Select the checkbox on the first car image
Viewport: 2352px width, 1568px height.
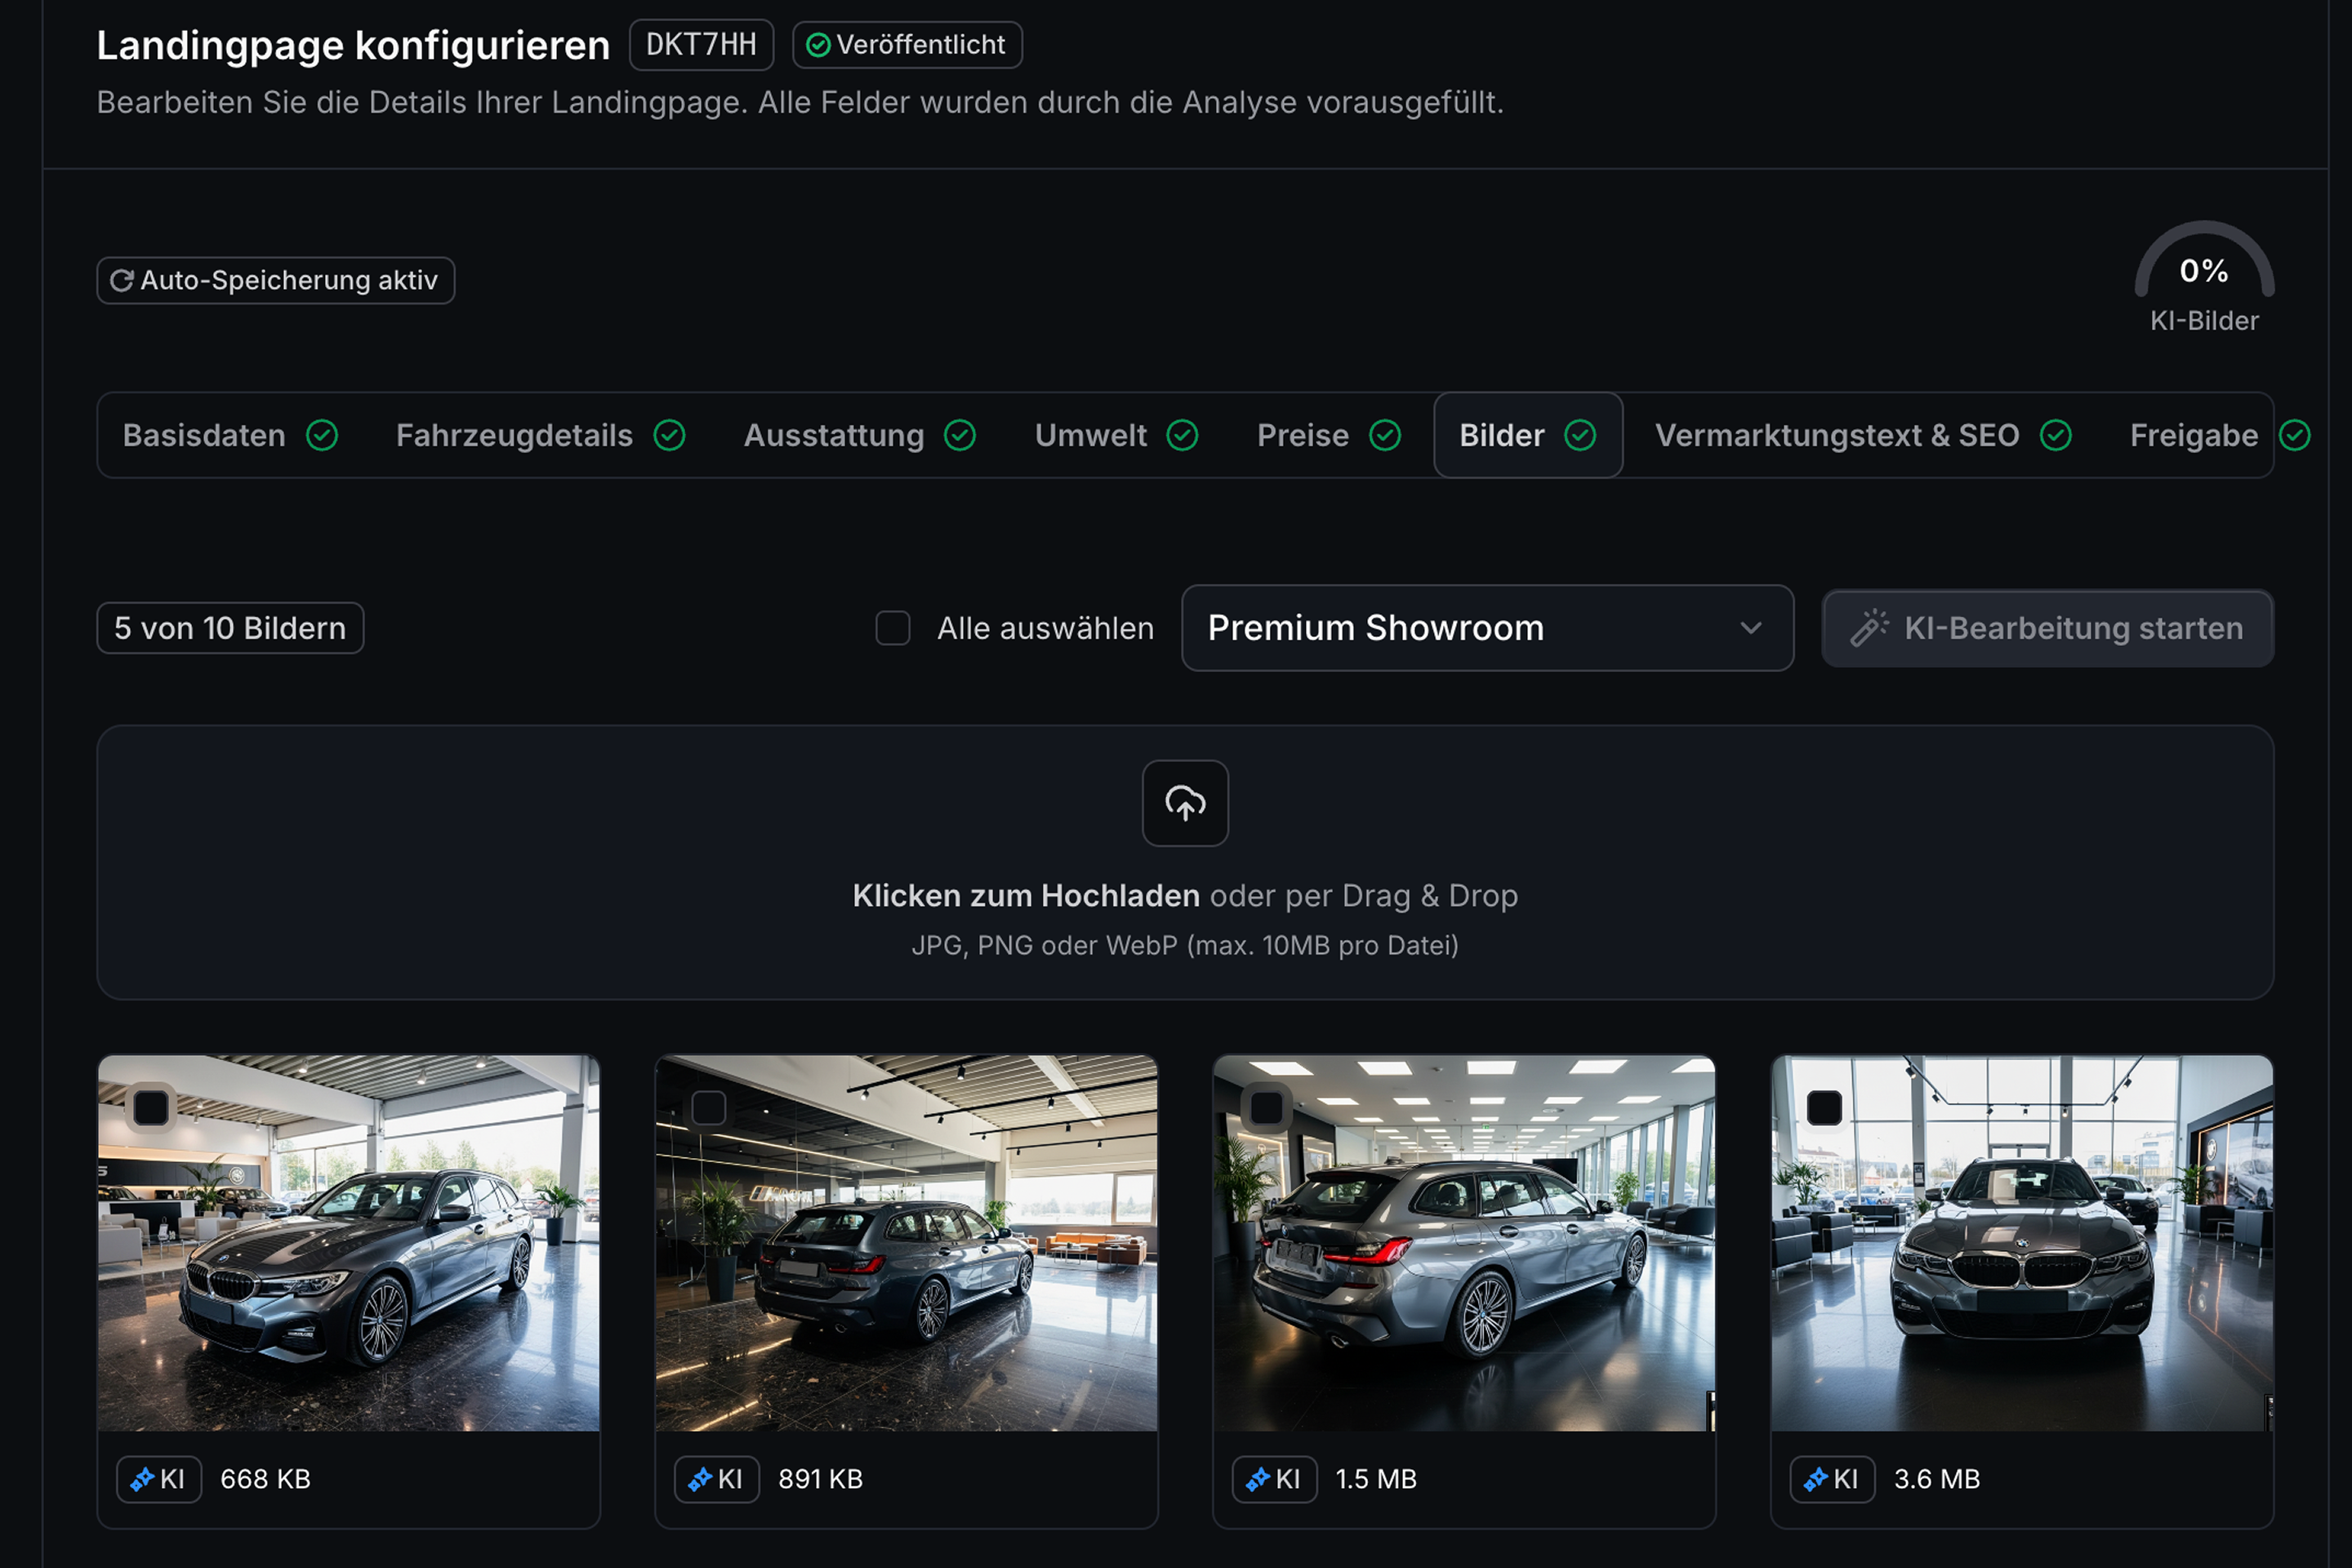pos(152,1107)
